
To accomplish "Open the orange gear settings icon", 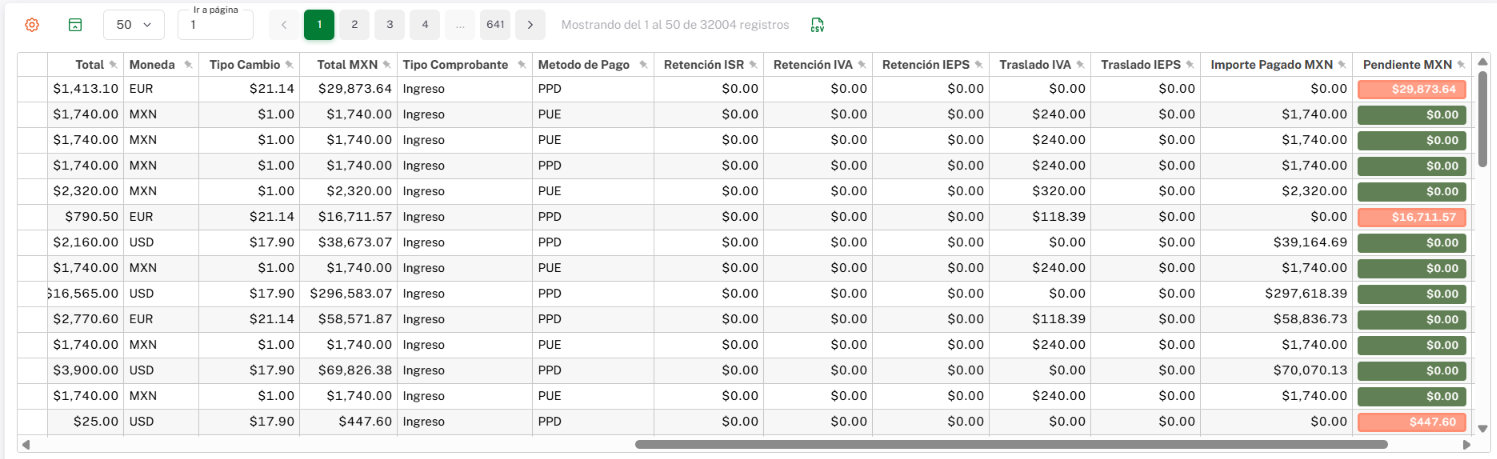I will (32, 24).
